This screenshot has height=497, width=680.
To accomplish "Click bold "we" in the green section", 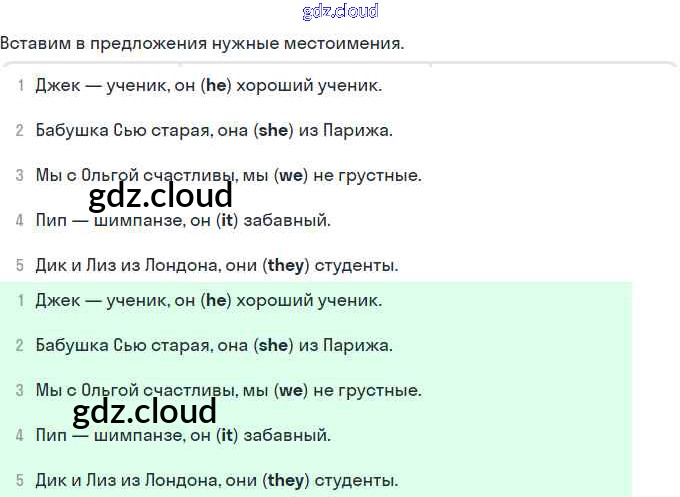I will pos(291,390).
